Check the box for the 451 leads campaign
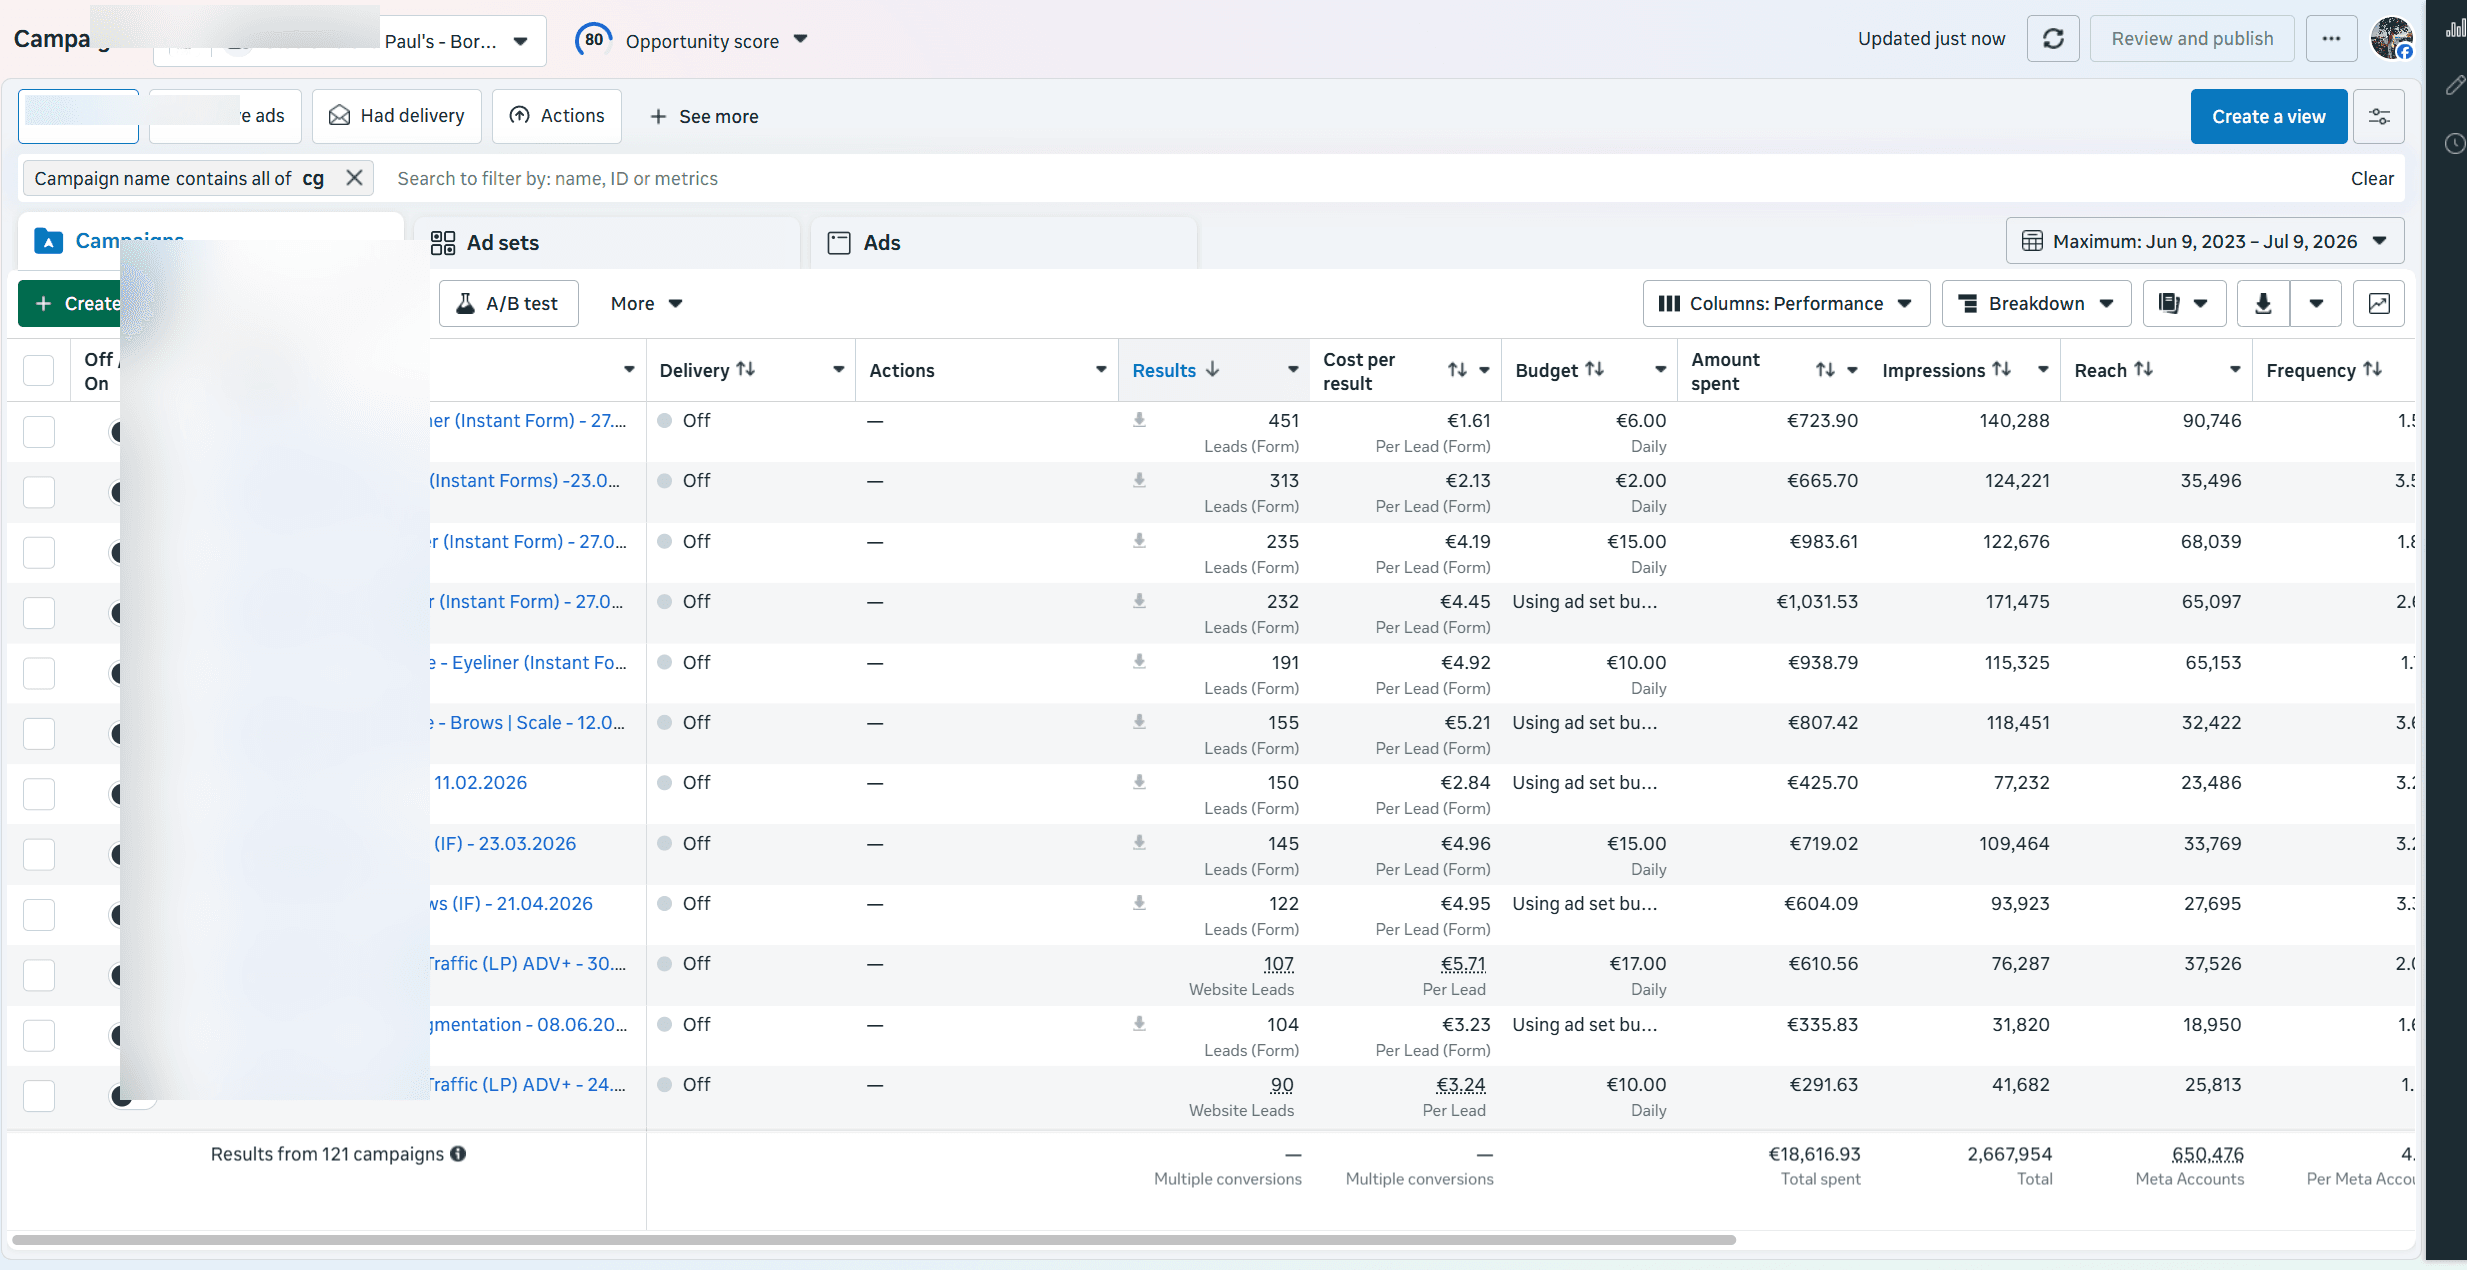Image resolution: width=2467 pixels, height=1270 pixels. coord(39,432)
